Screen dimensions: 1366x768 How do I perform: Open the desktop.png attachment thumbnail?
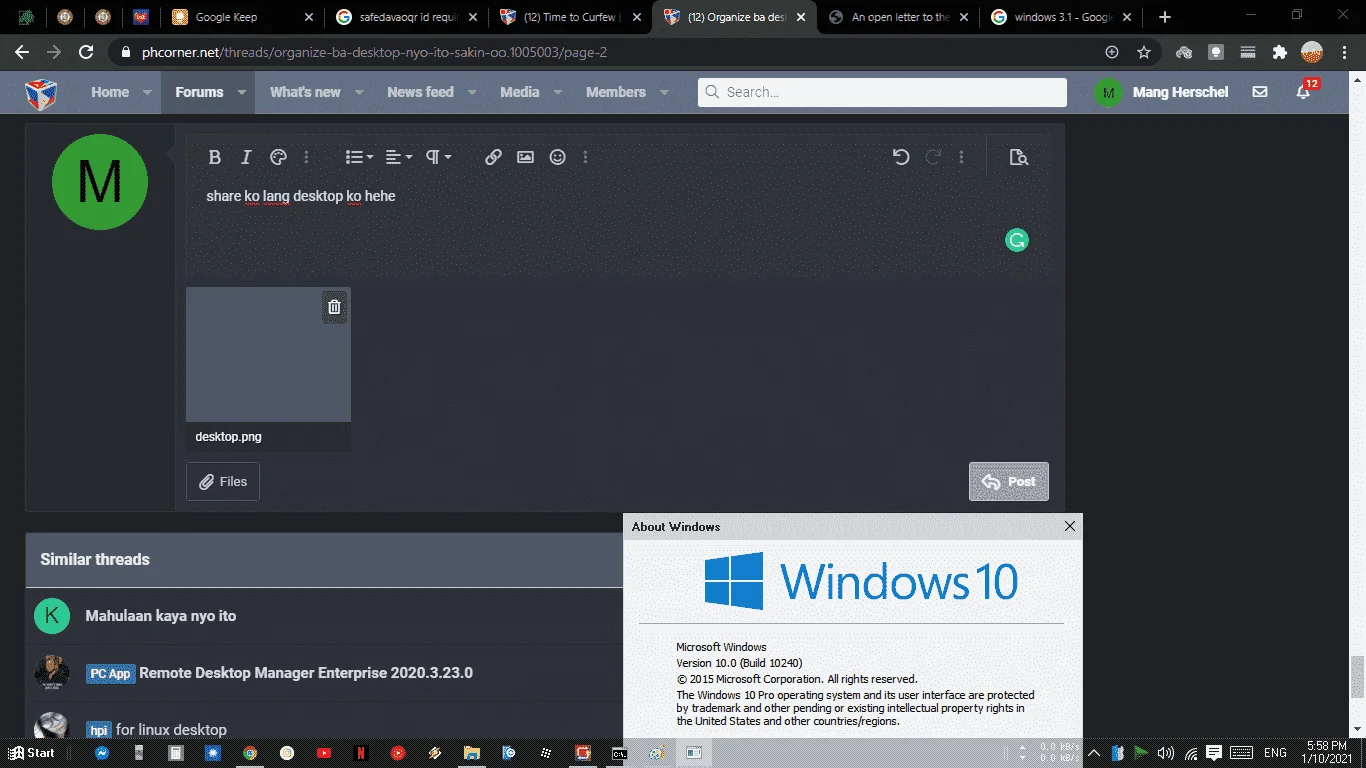[x=268, y=355]
